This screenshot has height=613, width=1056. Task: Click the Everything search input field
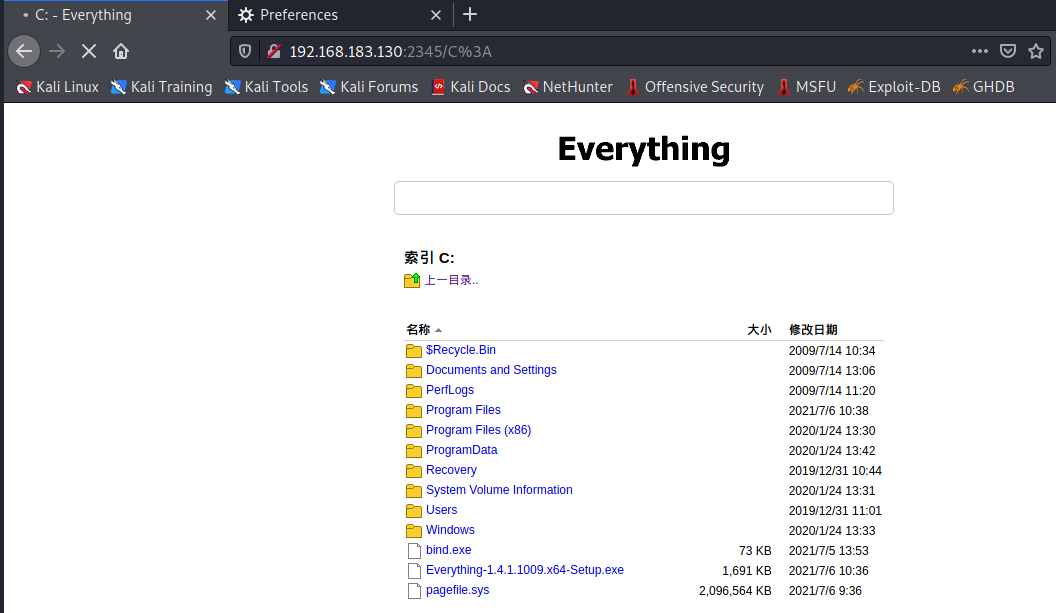[x=644, y=197]
